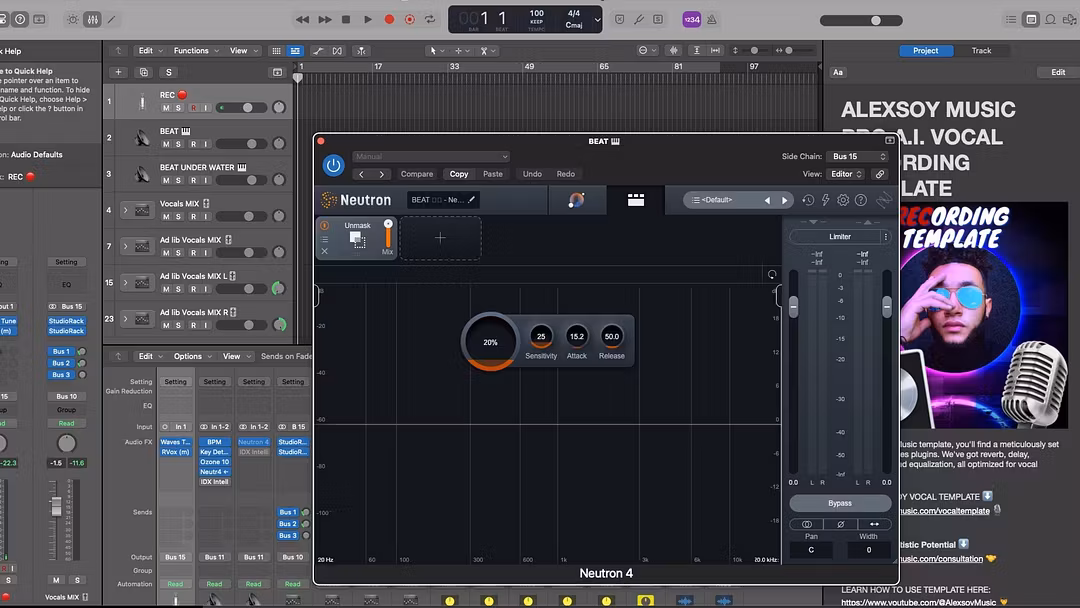The height and width of the screenshot is (608, 1080).
Task: Go to next Neutron preset arrow
Action: (785, 200)
